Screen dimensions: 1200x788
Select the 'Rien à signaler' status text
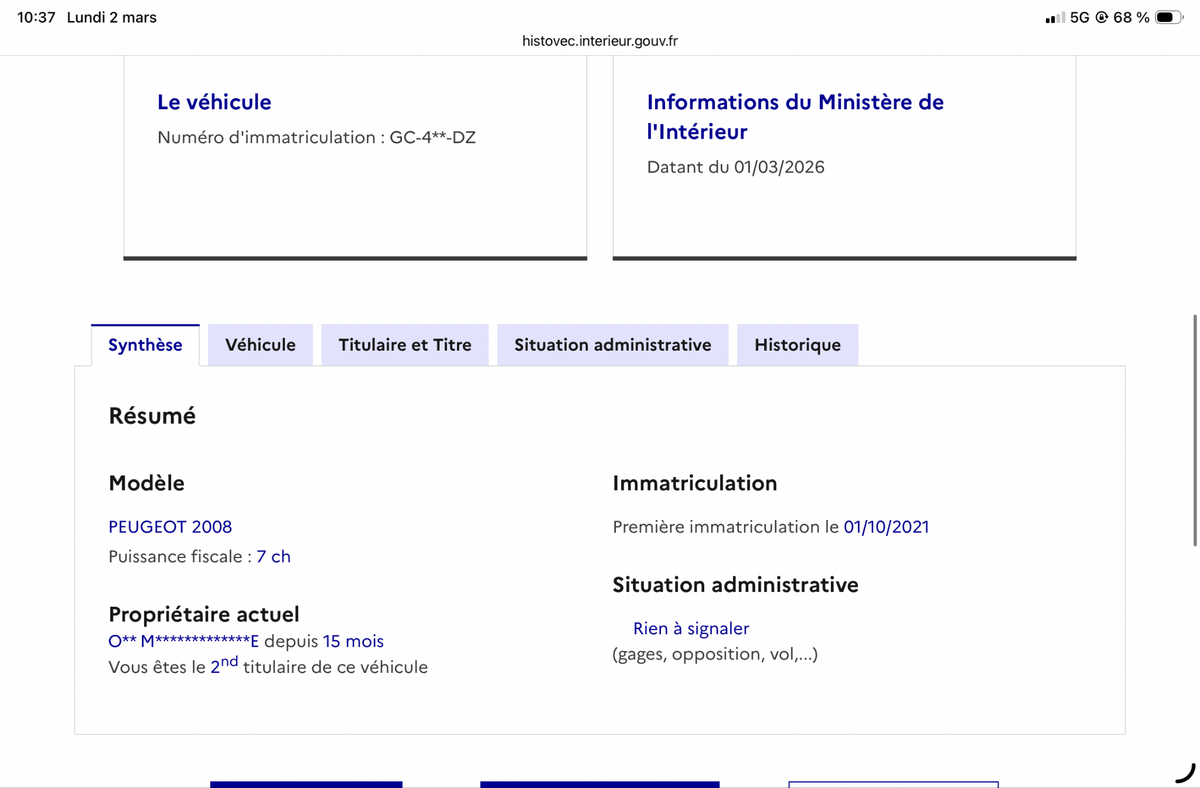tap(691, 628)
